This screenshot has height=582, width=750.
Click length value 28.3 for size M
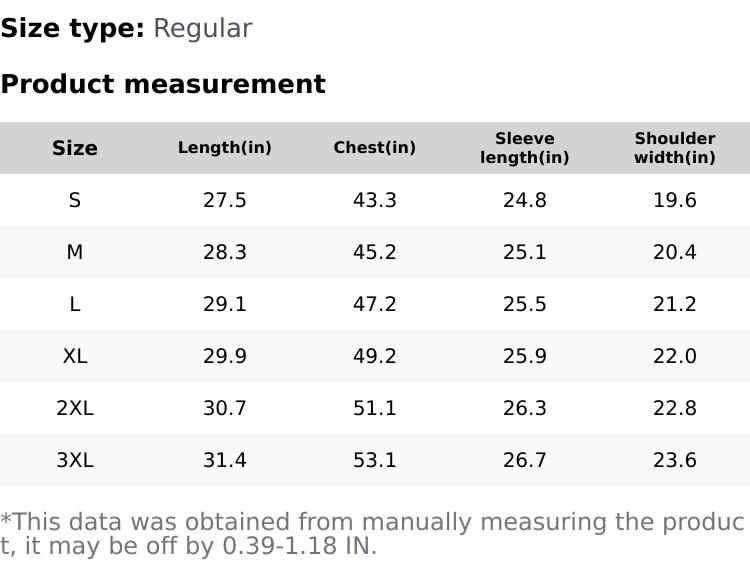coord(225,252)
